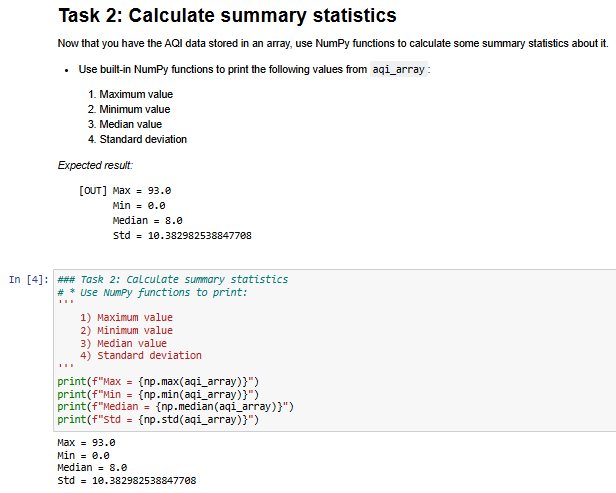Image resolution: width=616 pixels, height=493 pixels.
Task: Click list item '2. Minimum value'
Action: [129, 109]
